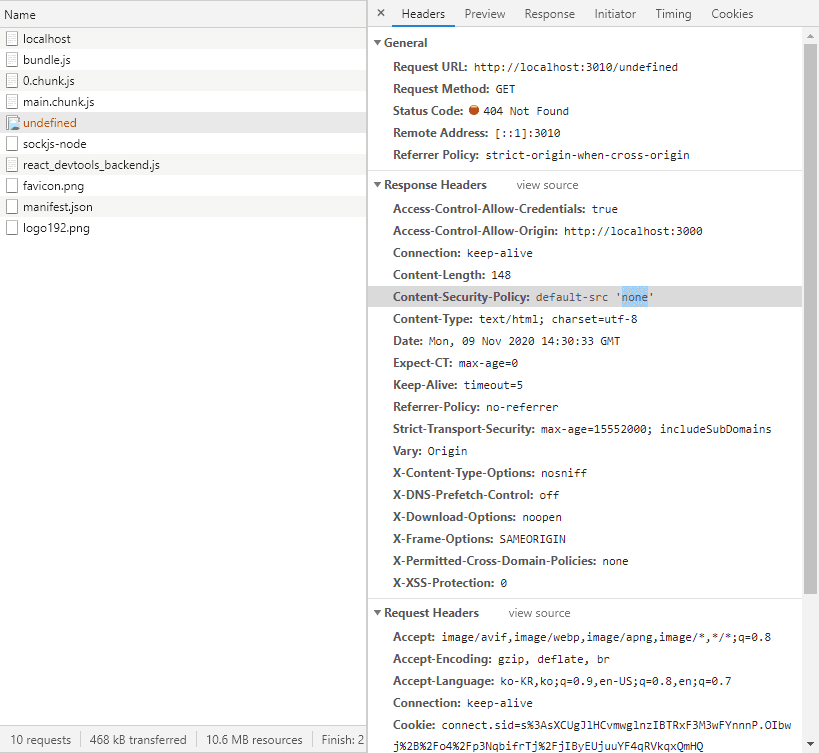Click the Request Method GET value
The image size is (819, 753).
[x=505, y=89]
